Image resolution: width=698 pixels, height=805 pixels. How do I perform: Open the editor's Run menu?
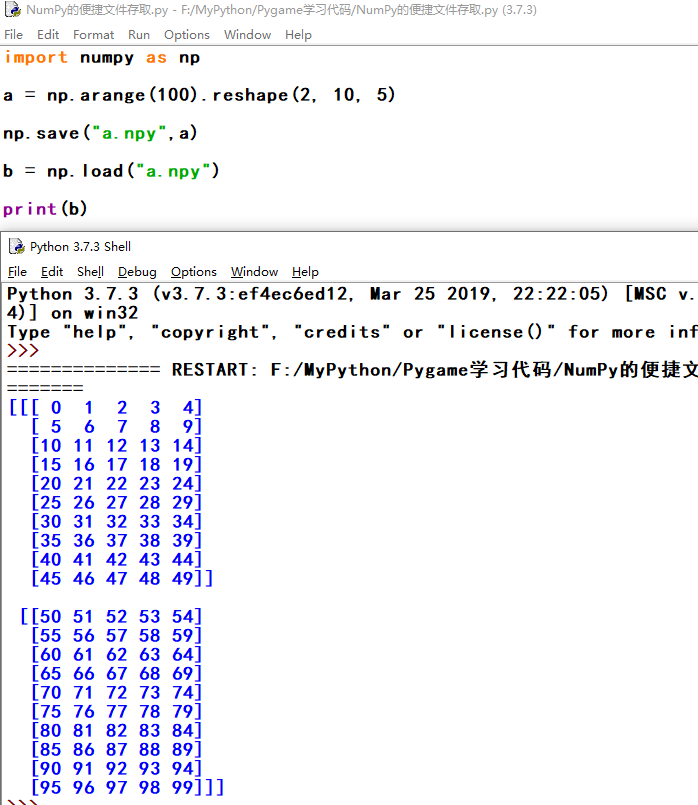tap(139, 34)
